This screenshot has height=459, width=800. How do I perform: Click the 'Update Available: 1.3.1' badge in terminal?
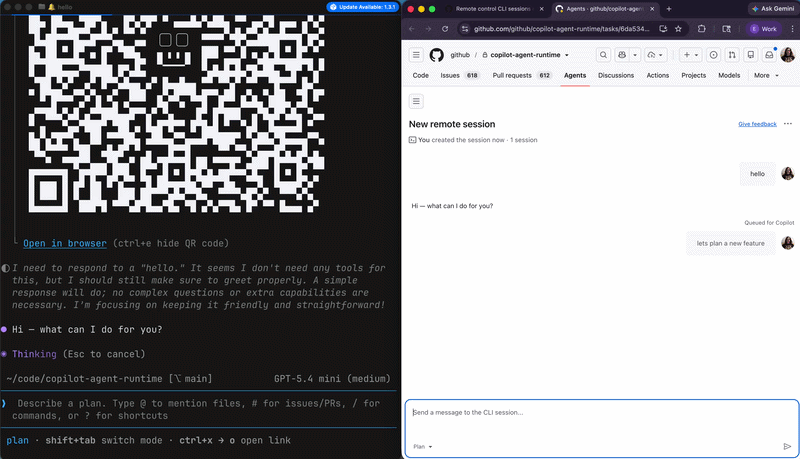(x=362, y=7)
